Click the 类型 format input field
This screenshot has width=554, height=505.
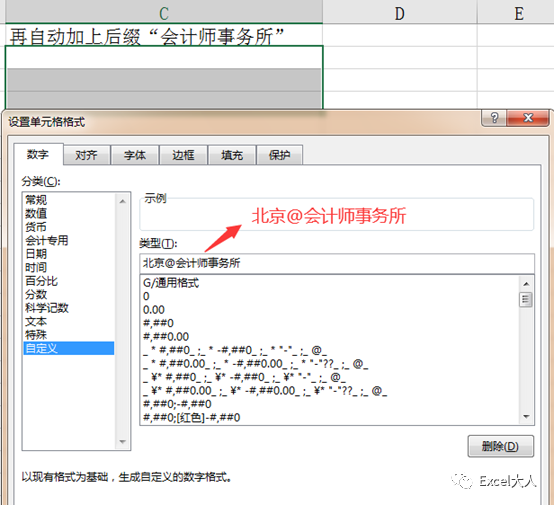pyautogui.click(x=337, y=263)
